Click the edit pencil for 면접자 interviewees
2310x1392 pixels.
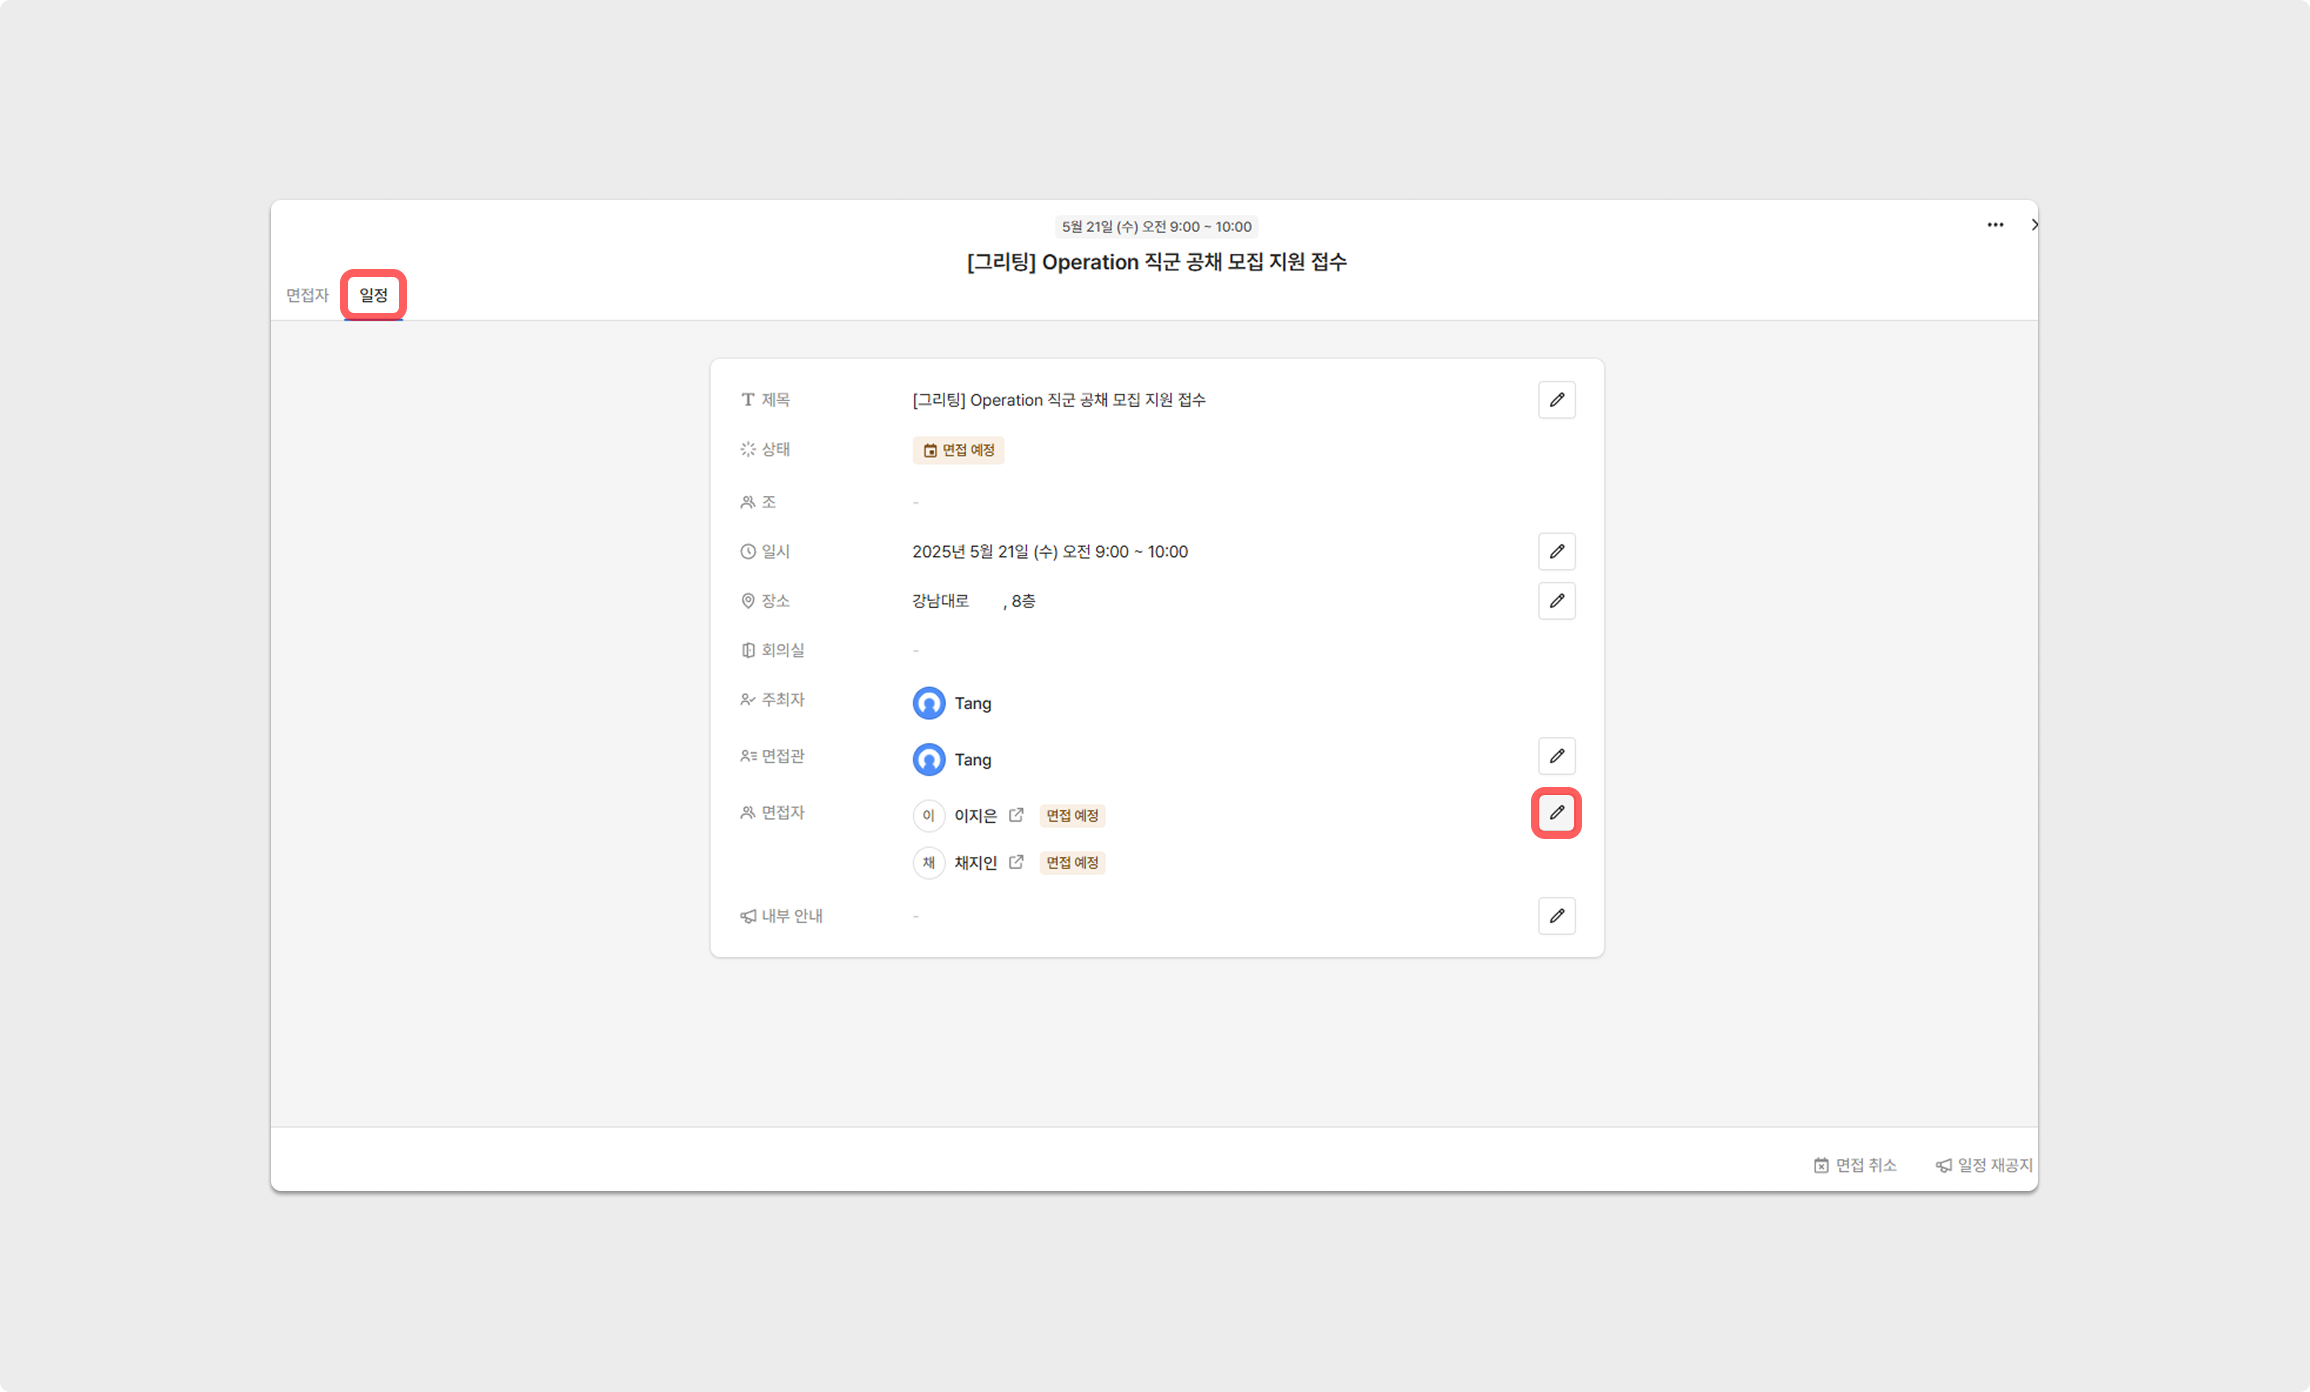1556,813
